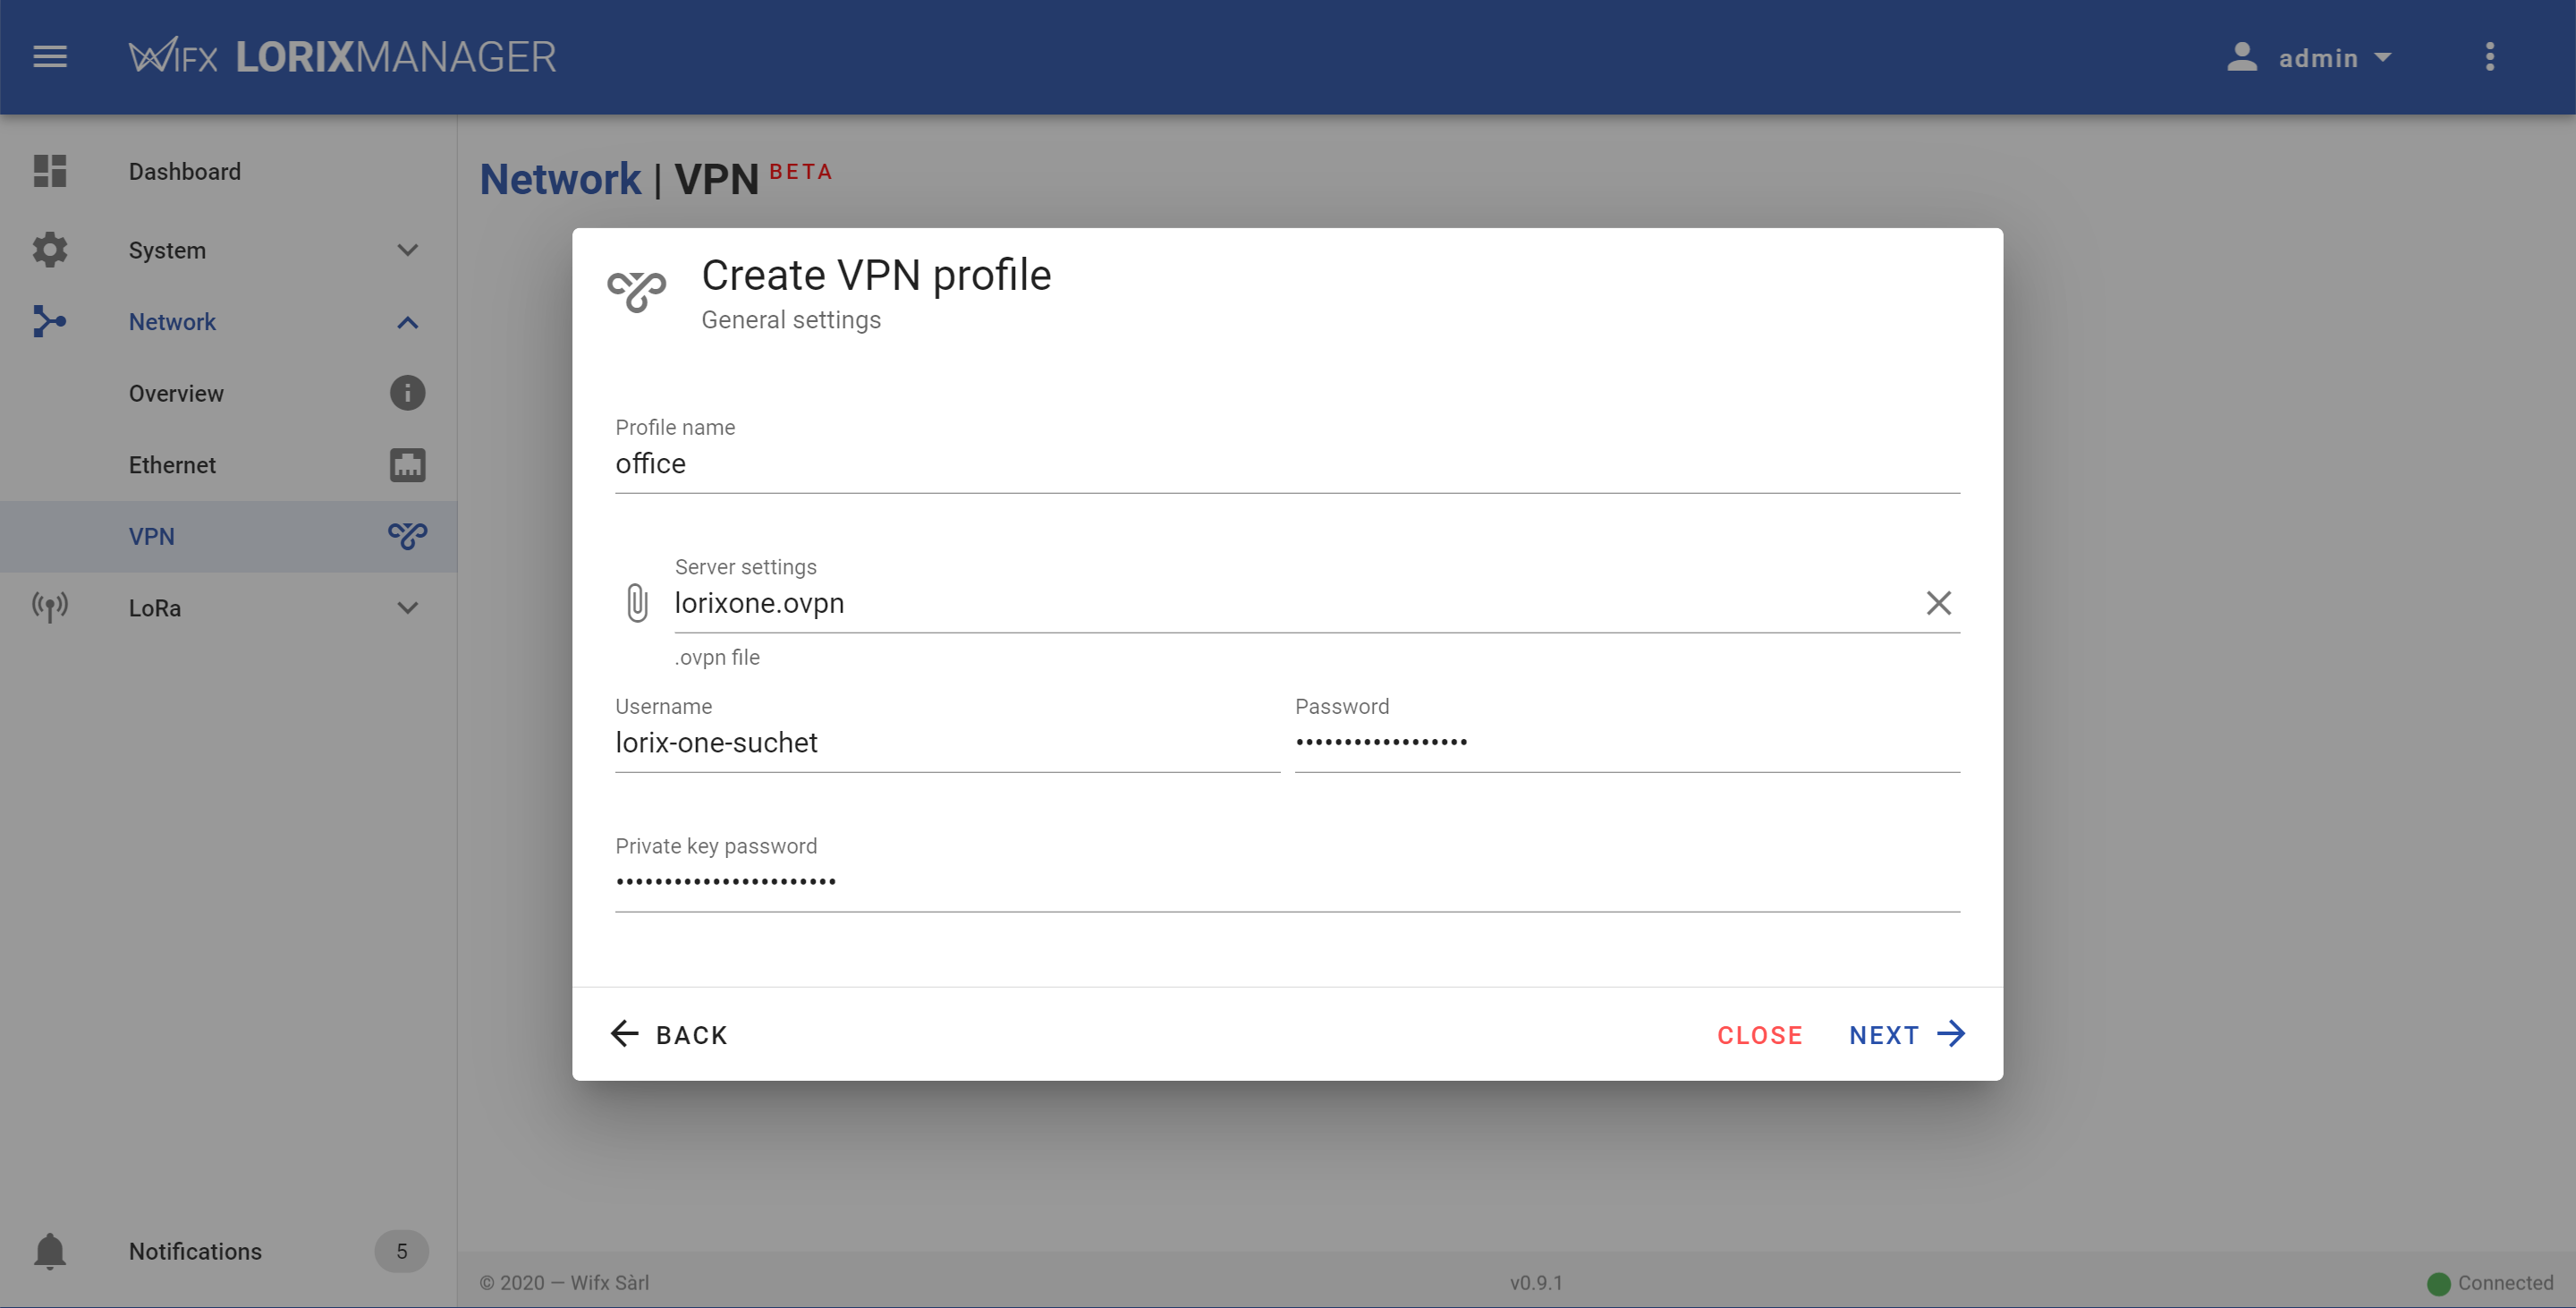Click the Notifications bell icon
Image resolution: width=2576 pixels, height=1308 pixels.
tap(50, 1251)
